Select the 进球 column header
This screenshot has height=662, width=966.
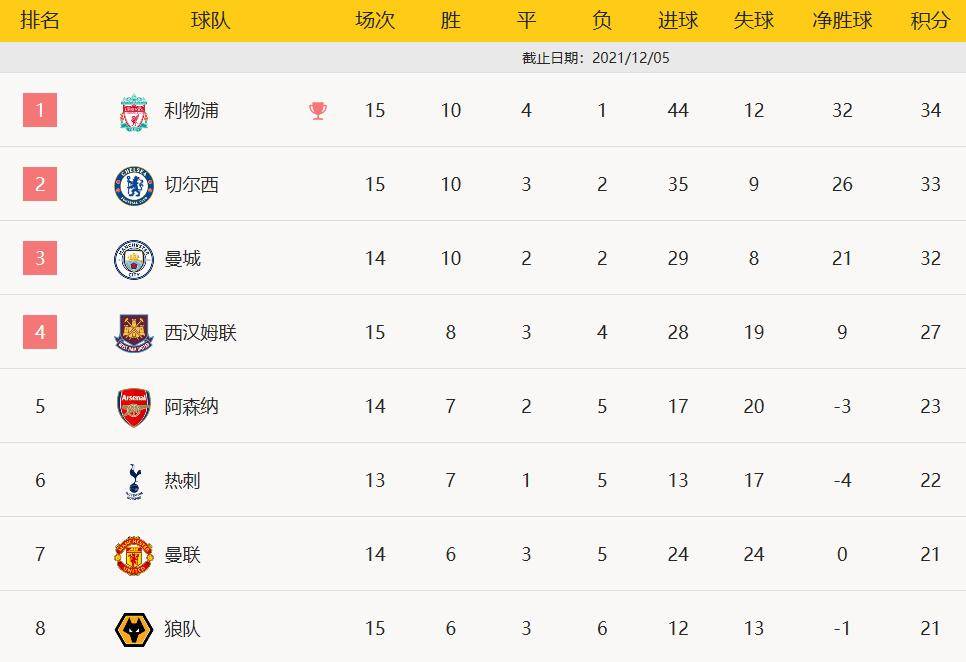[x=678, y=21]
